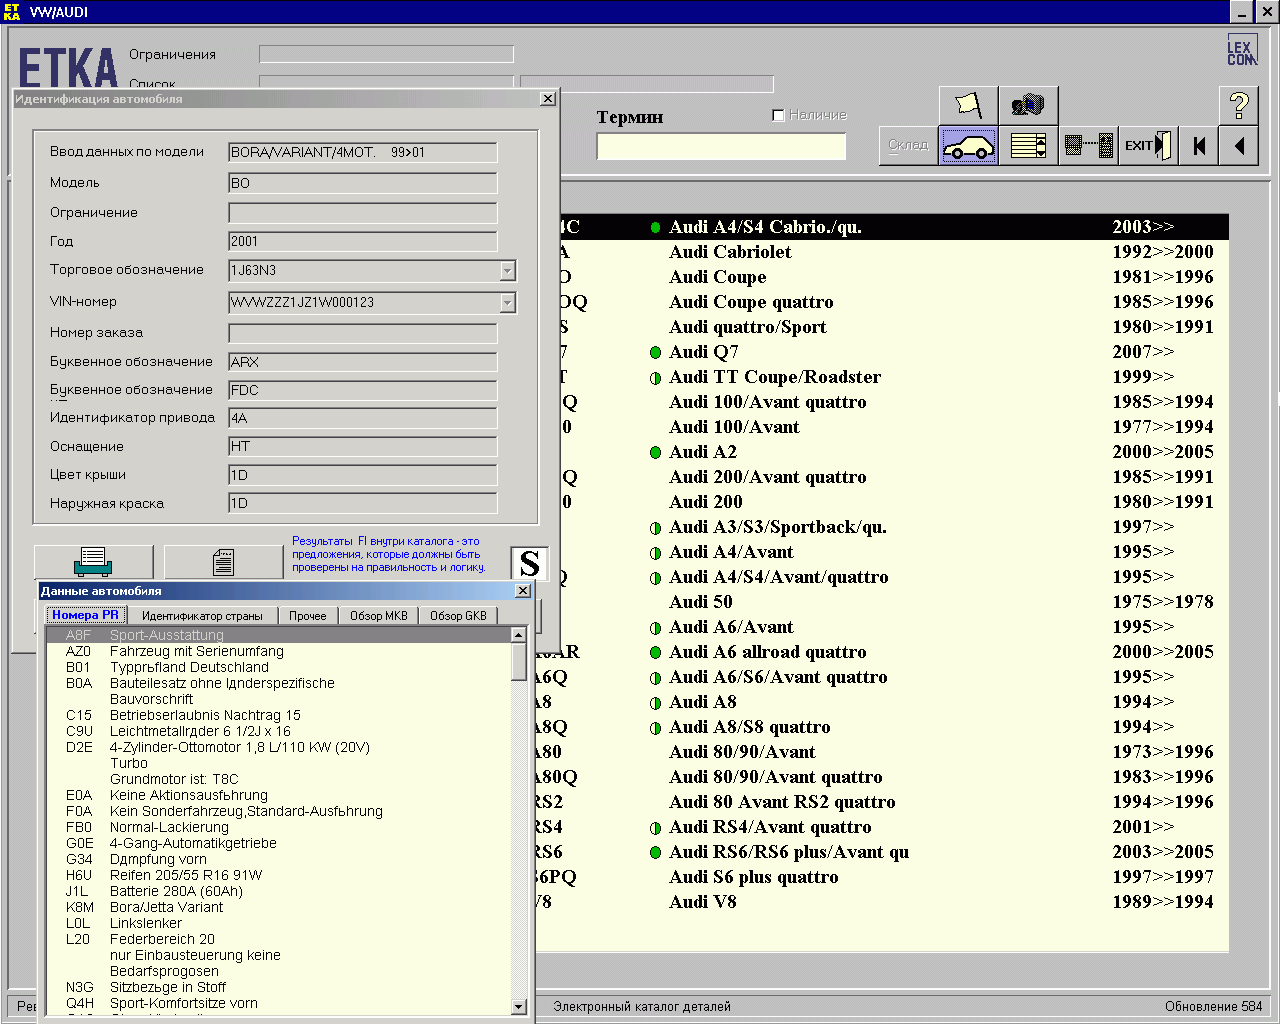Select K8M Bora/Jetta Variant row
This screenshot has width=1280, height=1024.
[x=279, y=907]
